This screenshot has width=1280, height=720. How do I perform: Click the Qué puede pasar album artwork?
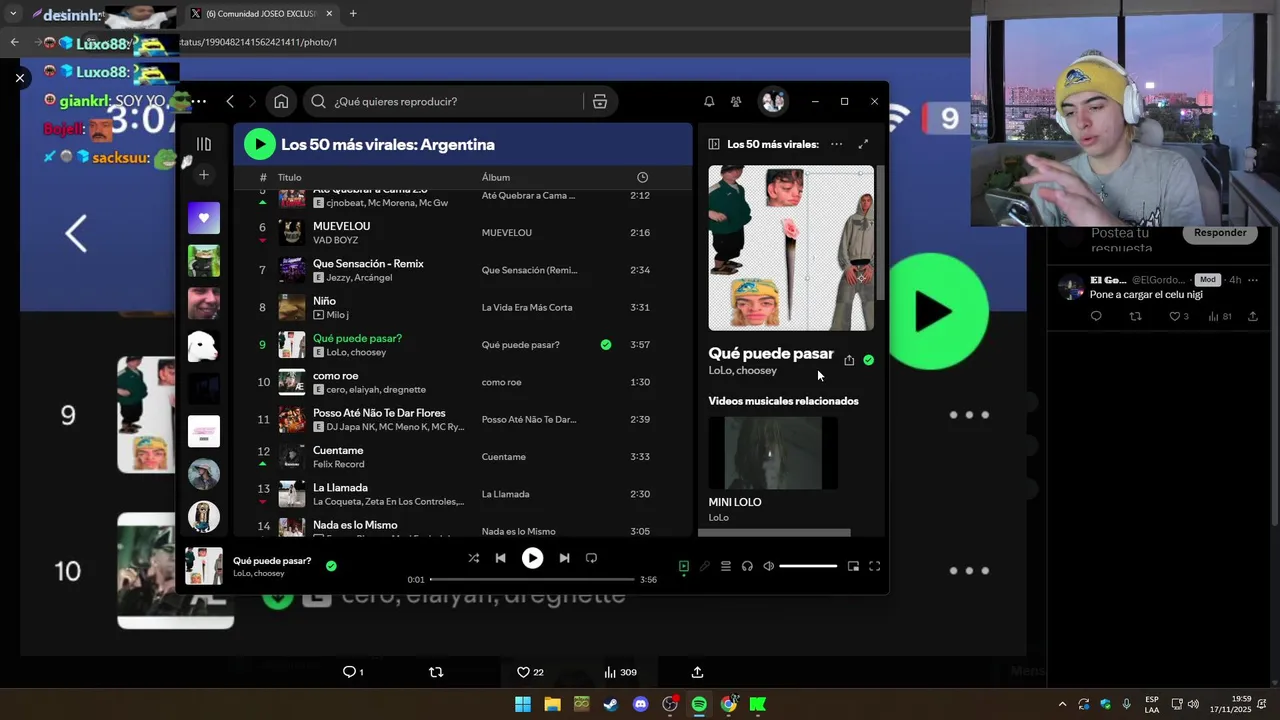(791, 248)
